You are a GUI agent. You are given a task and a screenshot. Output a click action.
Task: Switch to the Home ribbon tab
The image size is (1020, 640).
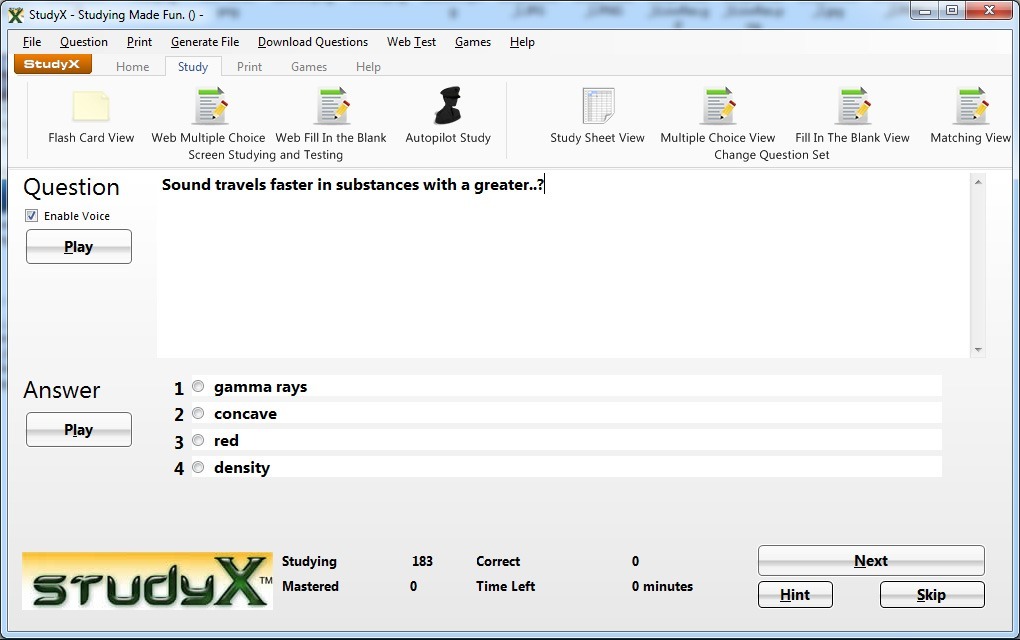[x=133, y=66]
